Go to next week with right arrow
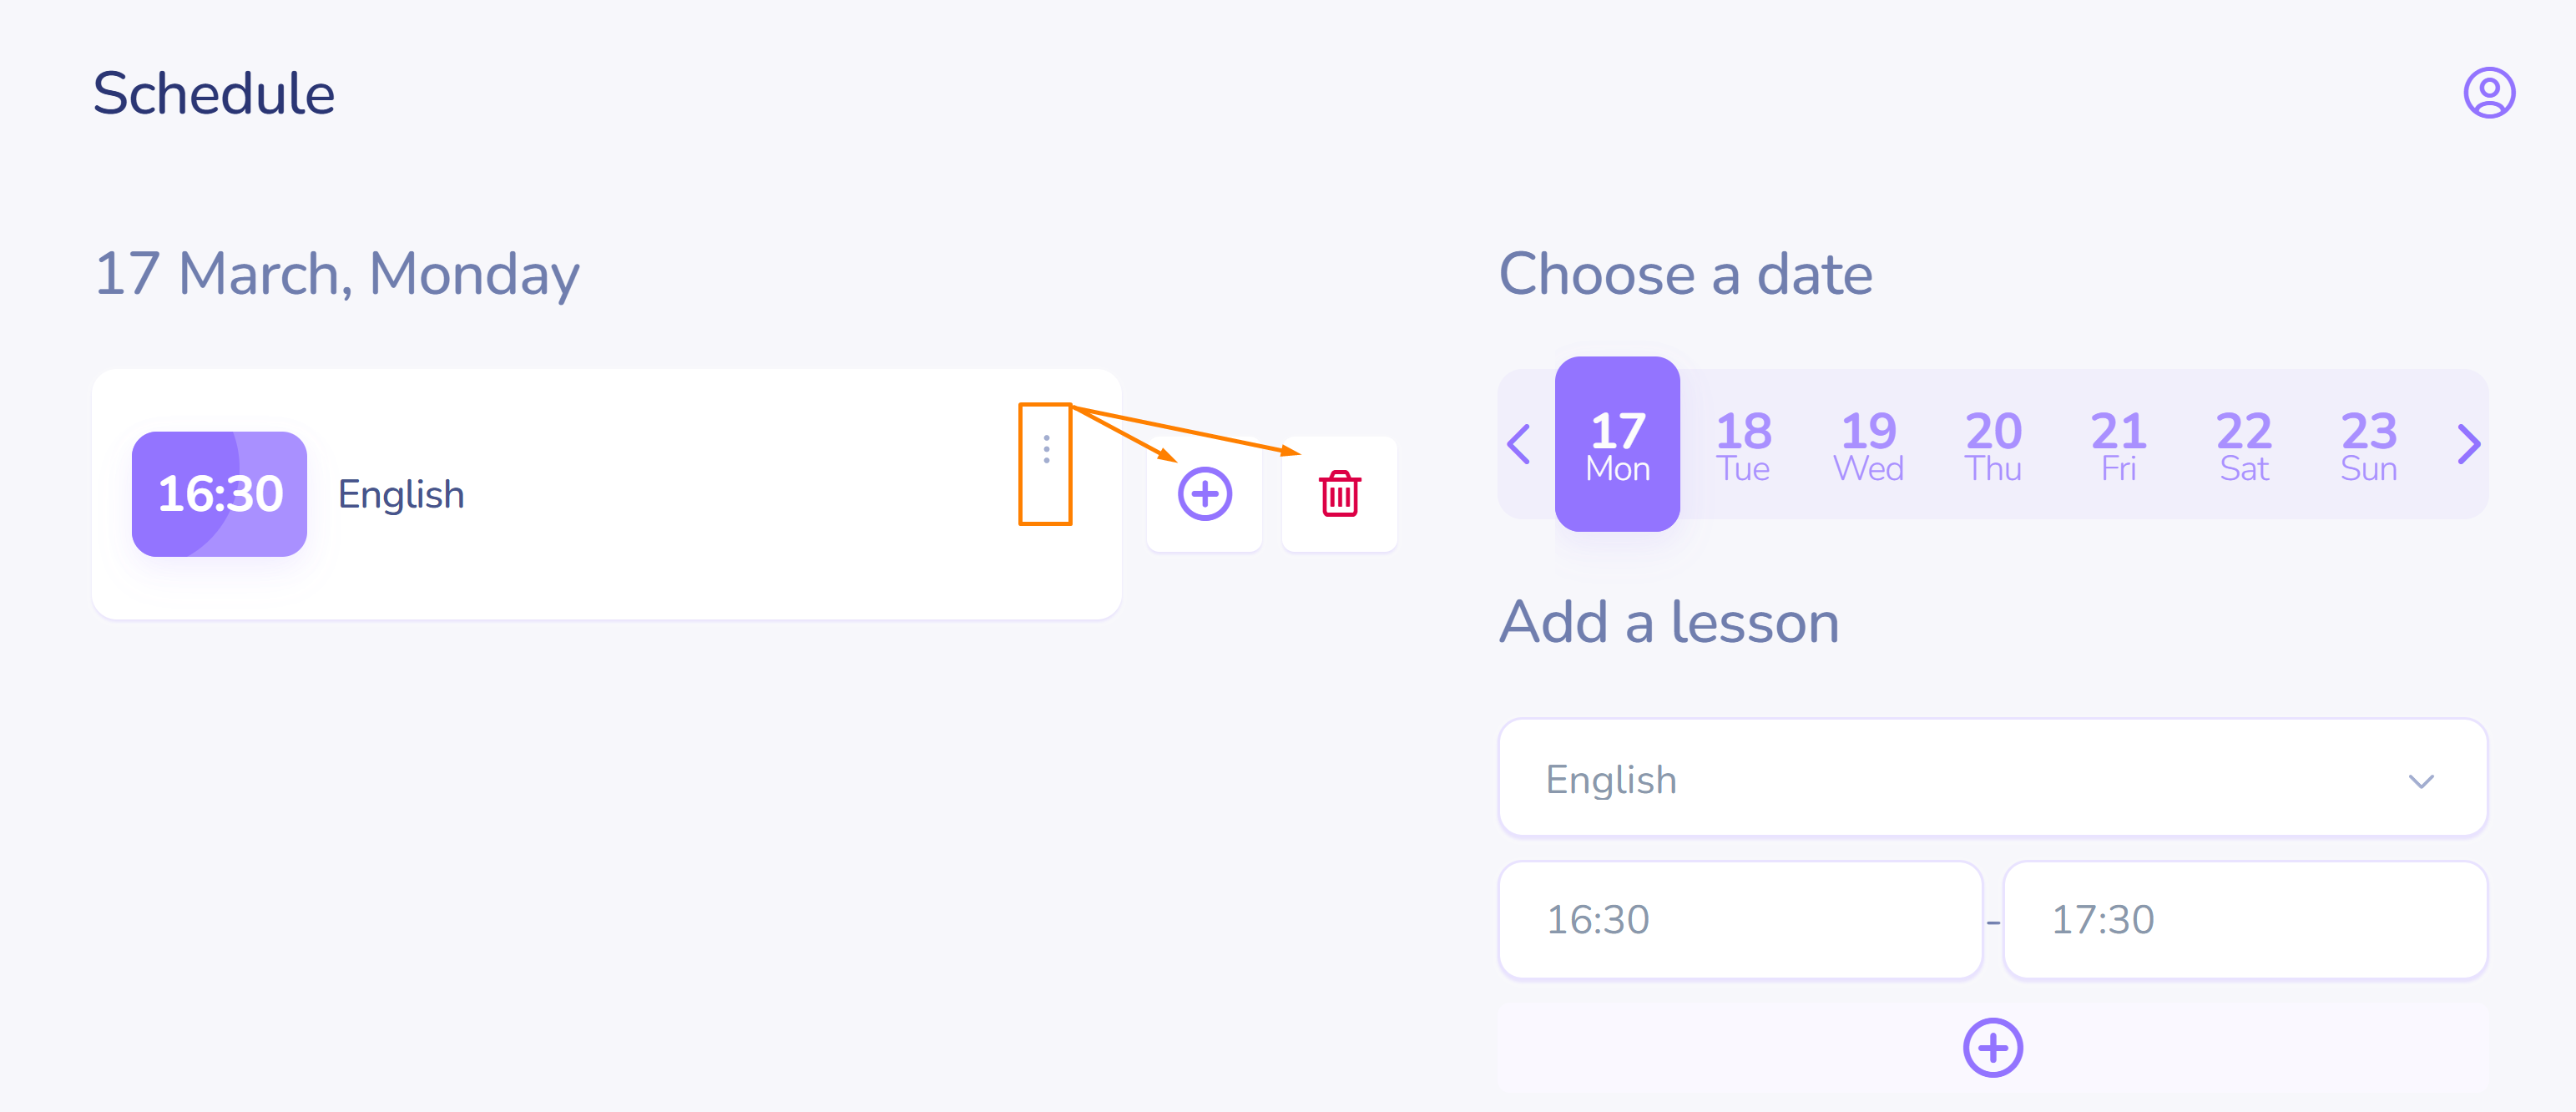This screenshot has height=1112, width=2576. tap(2468, 445)
